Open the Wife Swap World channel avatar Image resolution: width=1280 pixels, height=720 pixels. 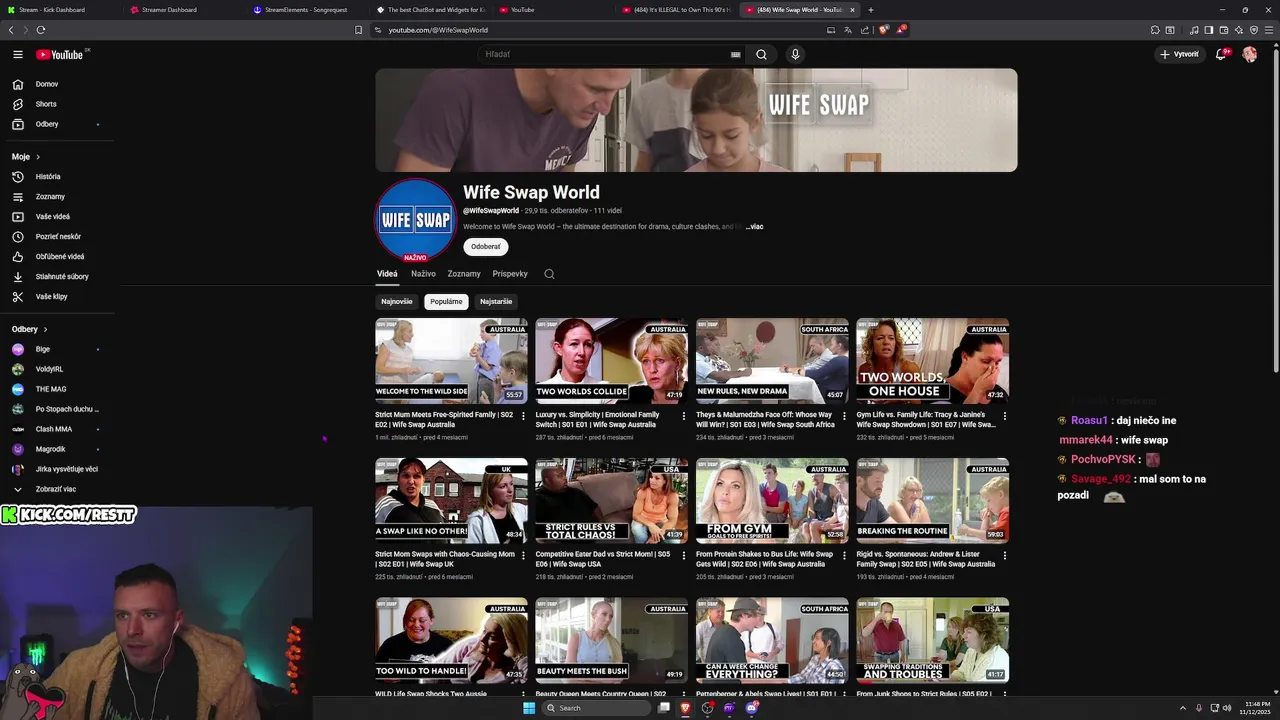coord(415,220)
